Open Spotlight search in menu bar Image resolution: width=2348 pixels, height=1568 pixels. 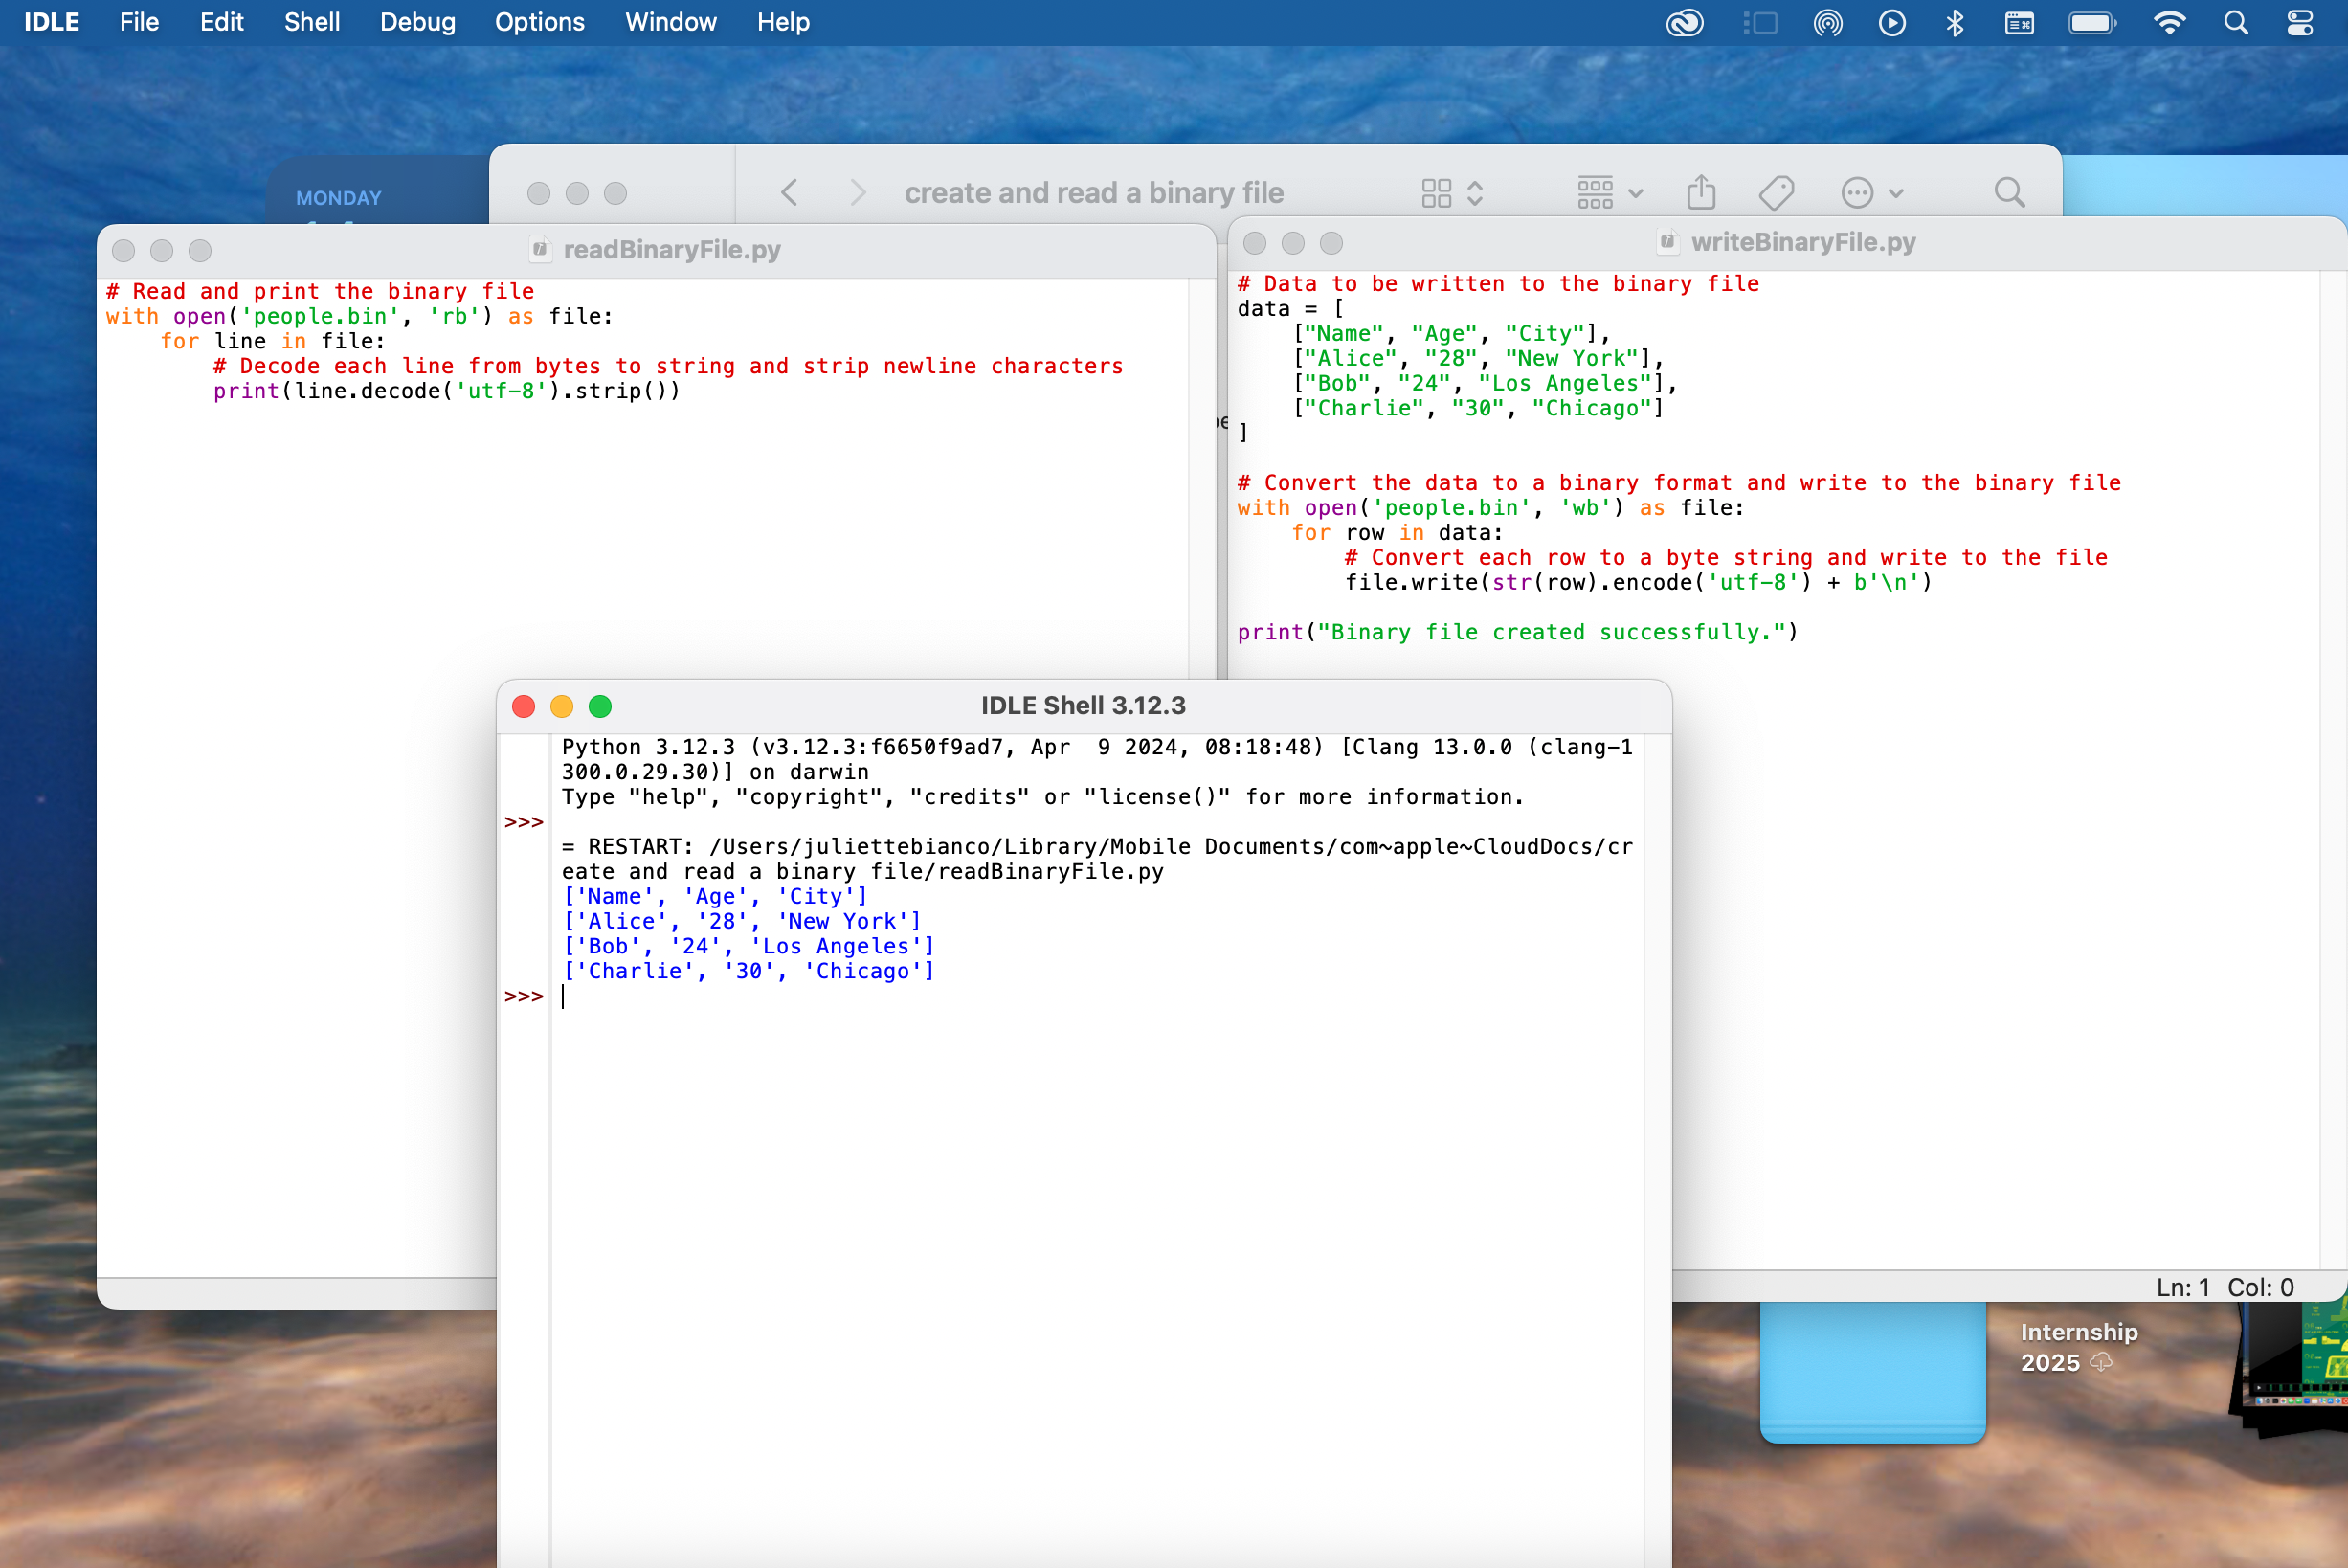2236,22
